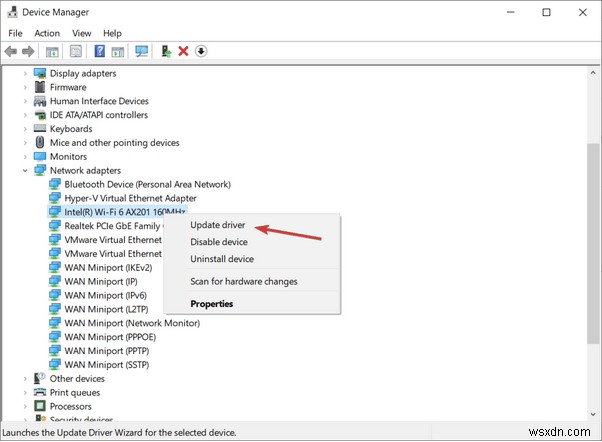This screenshot has height=442, width=602.
Task: Click the vertical scrollbar thumb
Action: click(593, 243)
